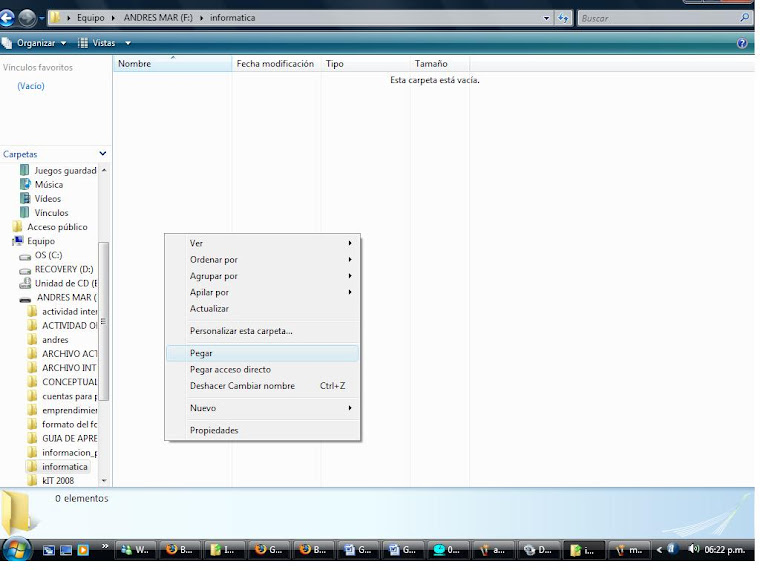Image resolution: width=760 pixels, height=570 pixels.
Task: Click the search magnifier icon
Action: [x=744, y=18]
